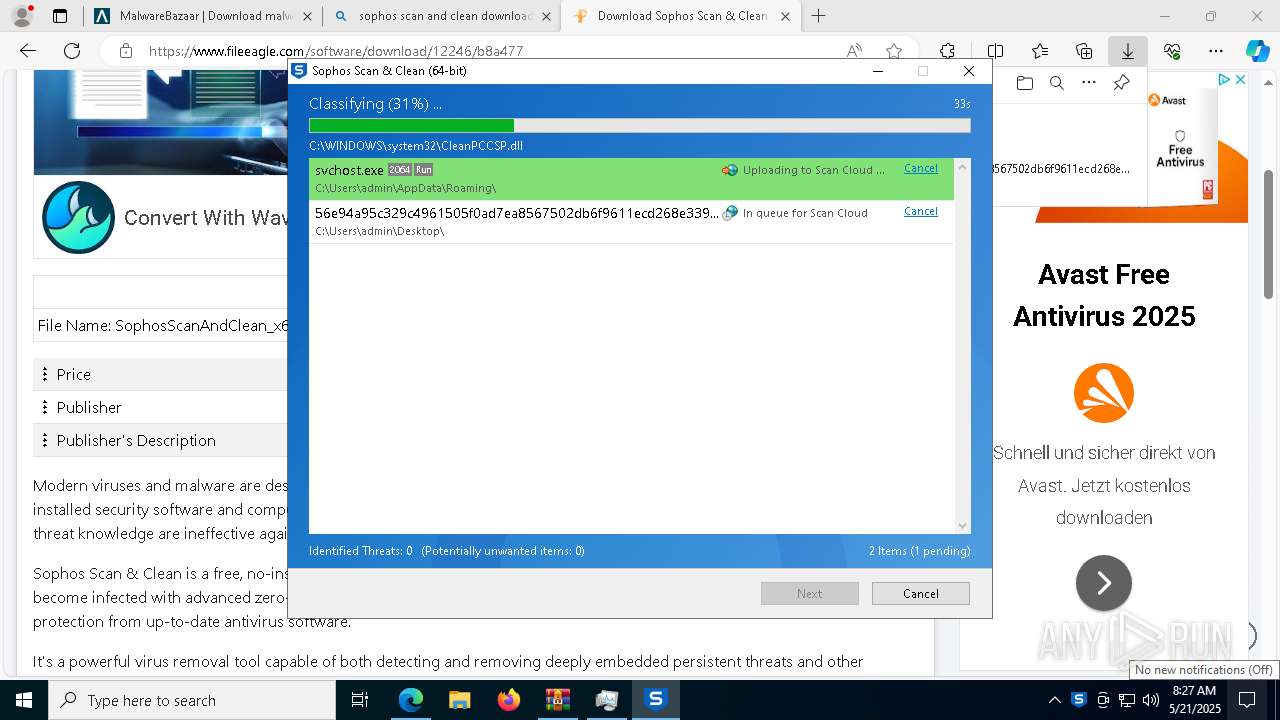1280x720 pixels.
Task: Click the taskbar search box
Action: coord(192,700)
